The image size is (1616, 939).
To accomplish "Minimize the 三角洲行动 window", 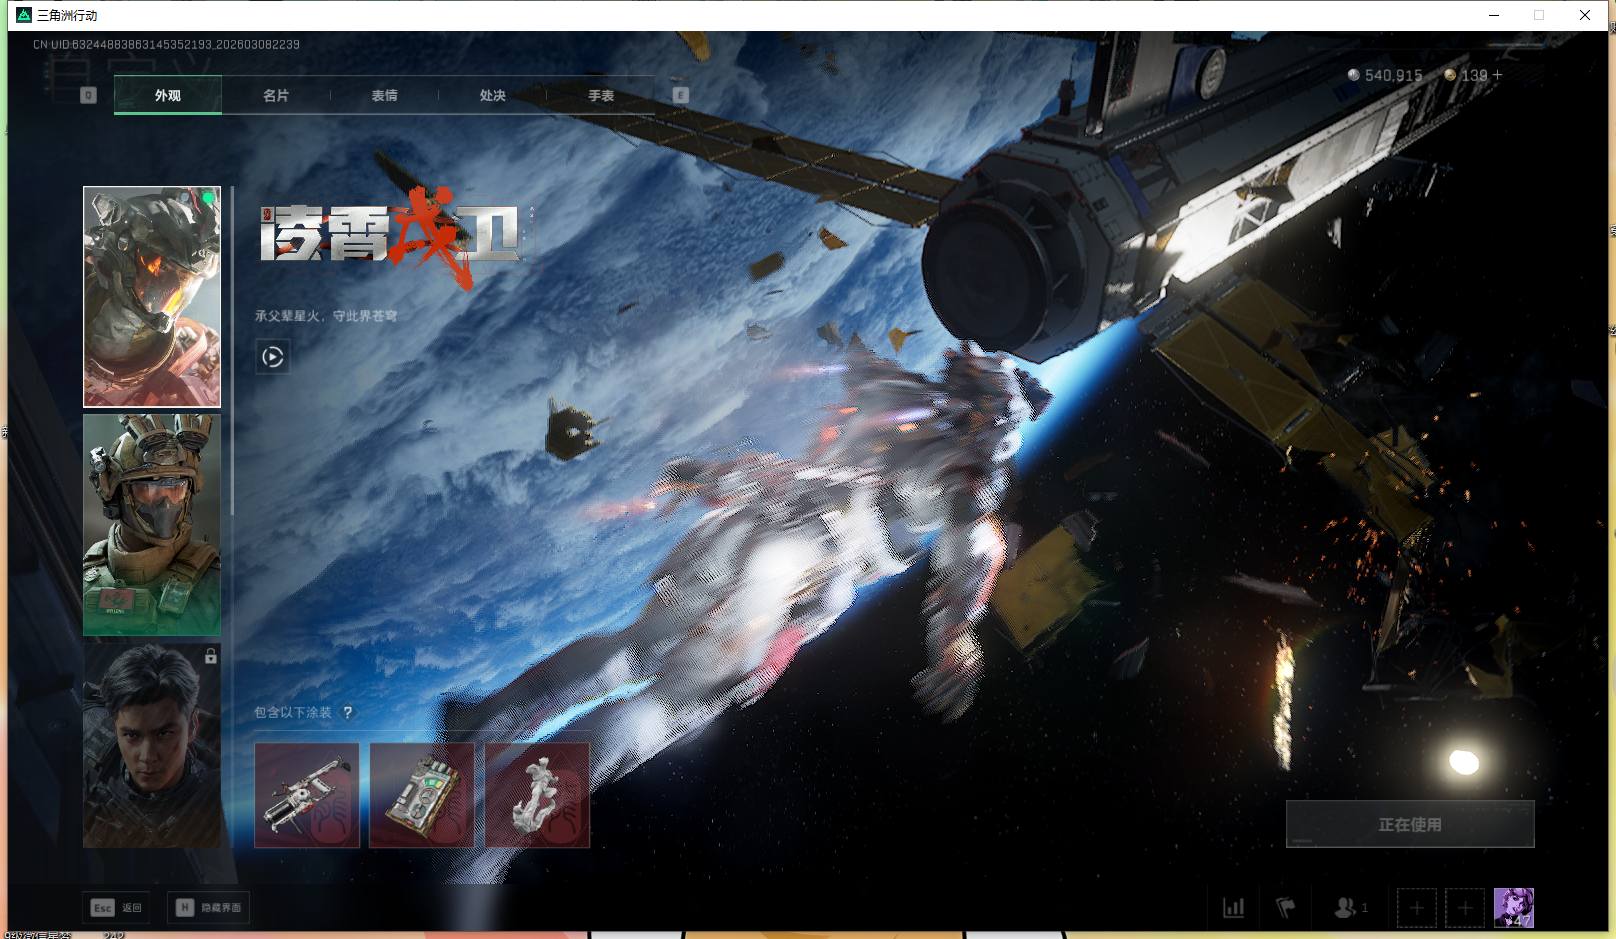I will pos(1494,15).
